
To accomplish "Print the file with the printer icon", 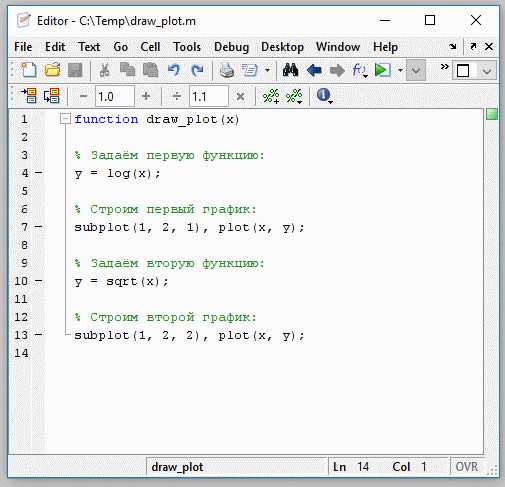I will coord(227,70).
